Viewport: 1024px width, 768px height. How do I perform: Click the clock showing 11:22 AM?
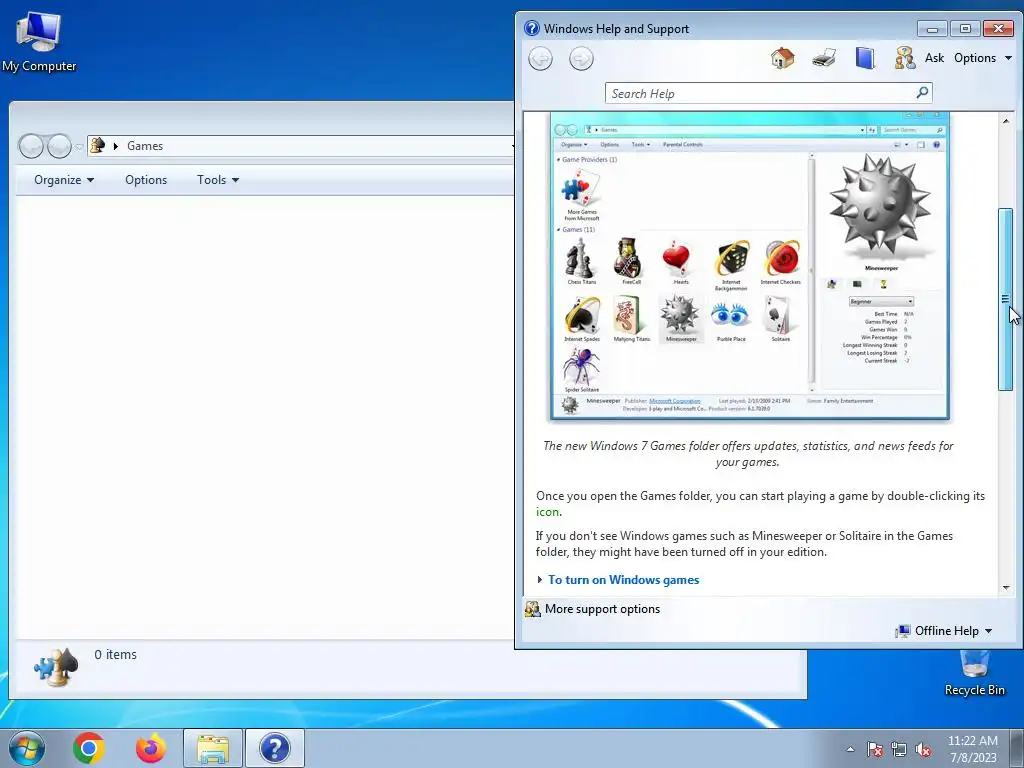(972, 741)
